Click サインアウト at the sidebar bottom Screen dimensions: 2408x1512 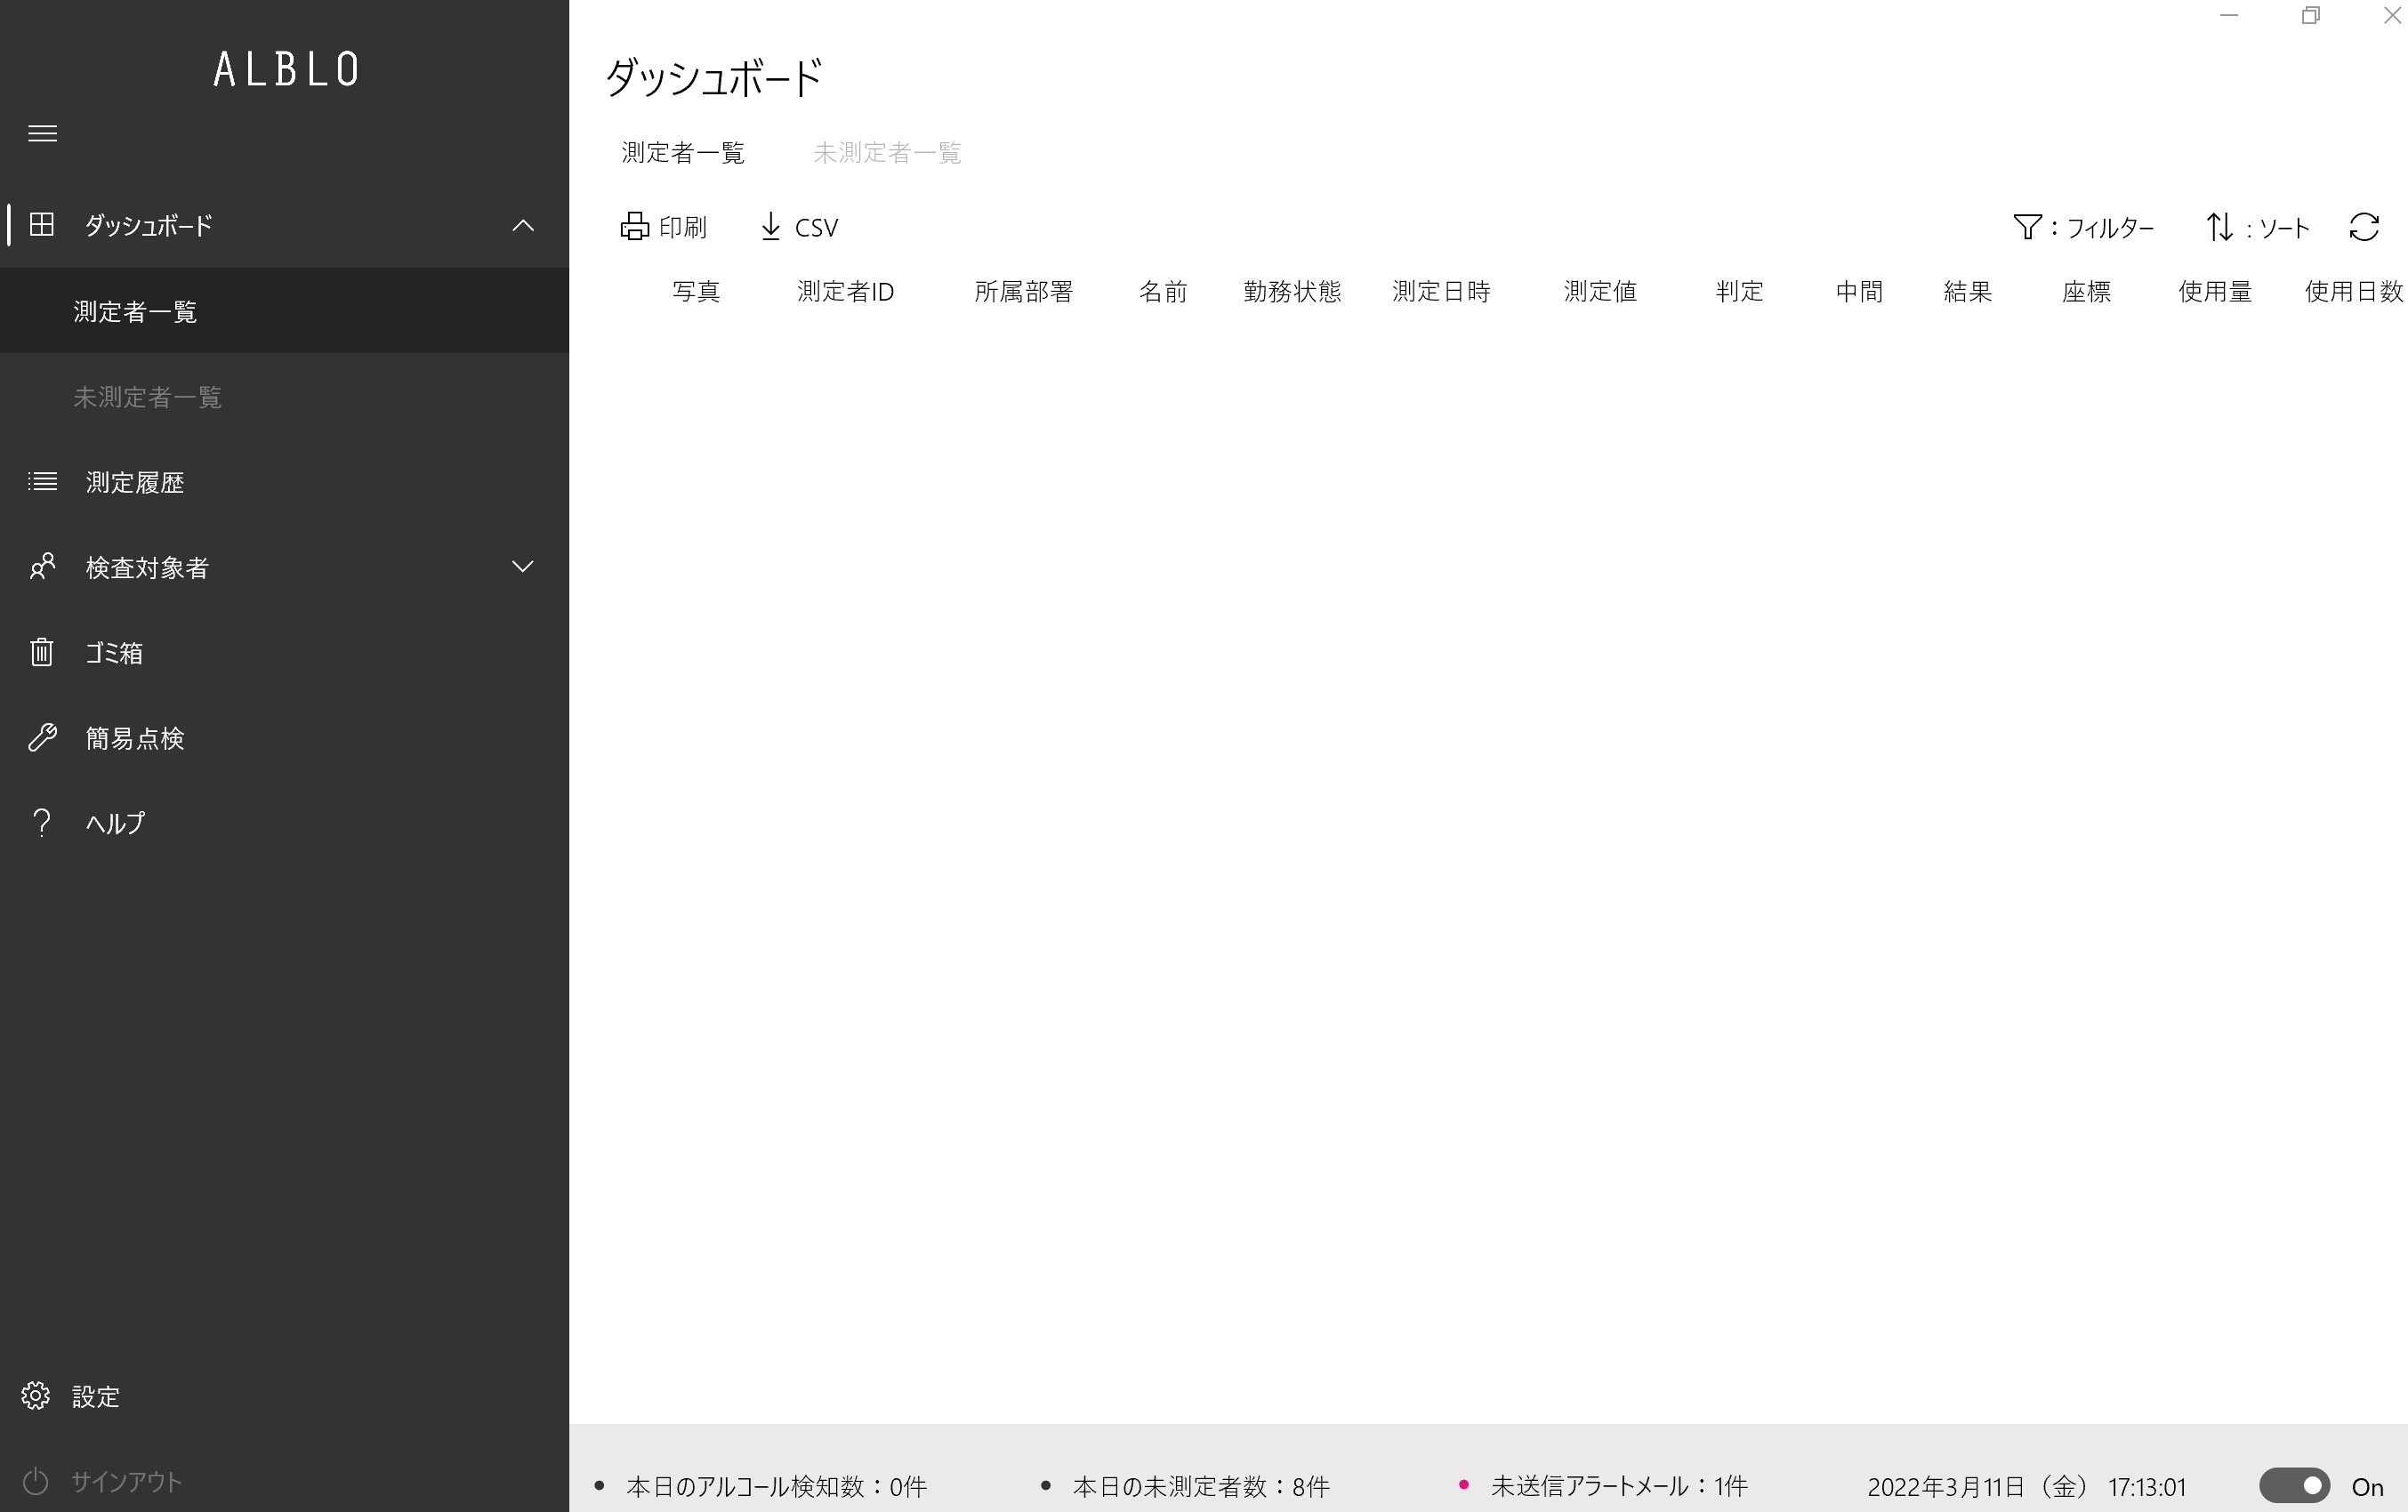click(125, 1481)
